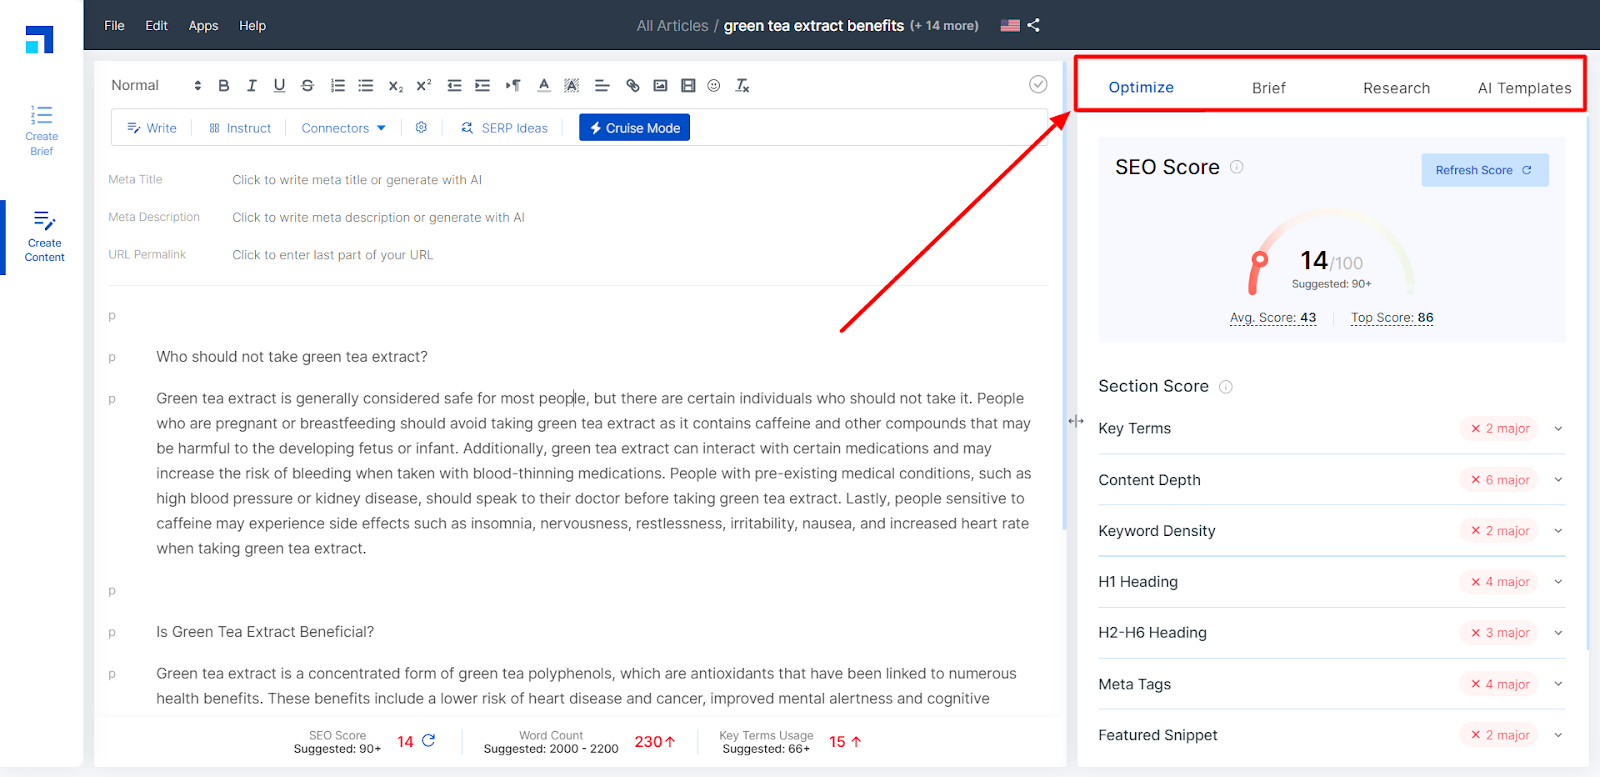
Task: Open Create Content in the sidebar
Action: tap(44, 237)
